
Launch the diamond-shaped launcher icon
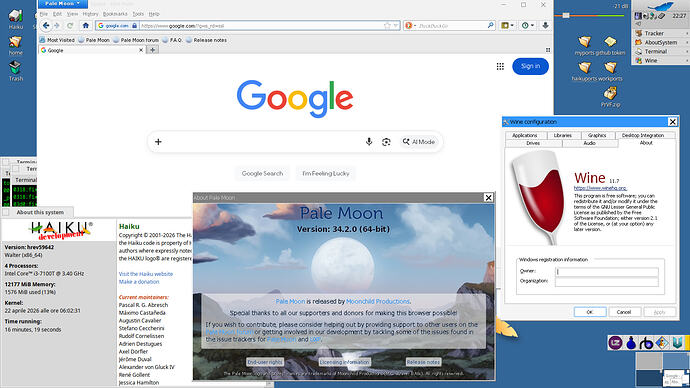tap(662, 343)
